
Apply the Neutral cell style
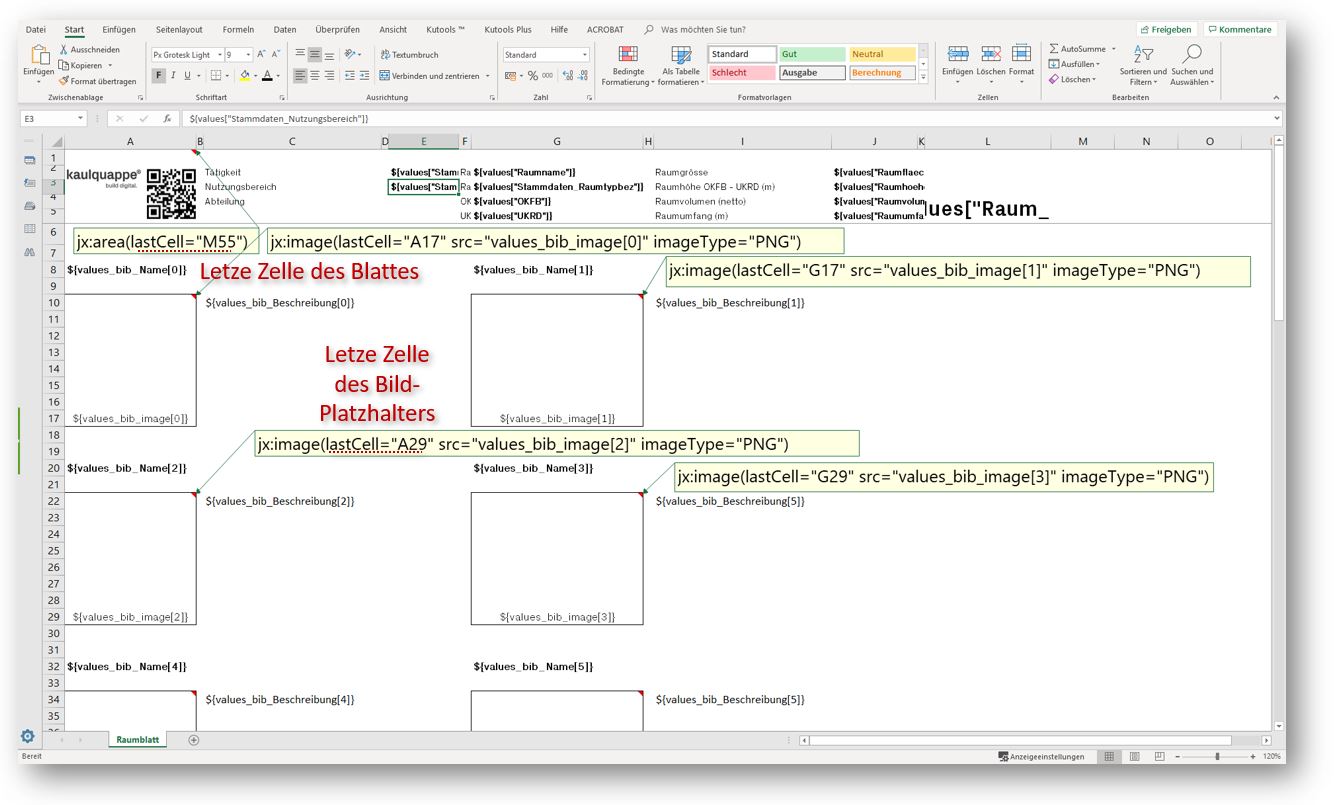point(882,54)
